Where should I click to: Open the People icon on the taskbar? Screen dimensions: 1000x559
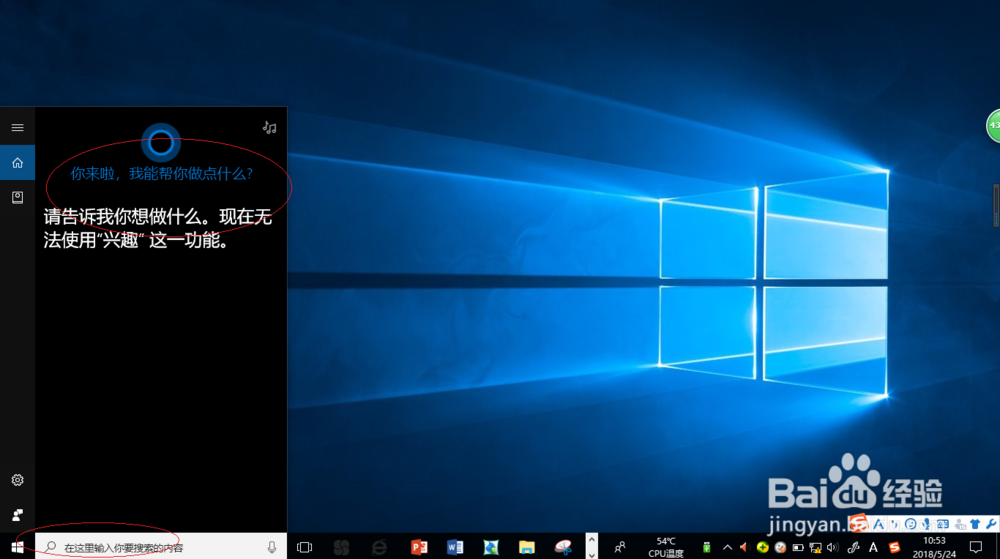tap(620, 547)
